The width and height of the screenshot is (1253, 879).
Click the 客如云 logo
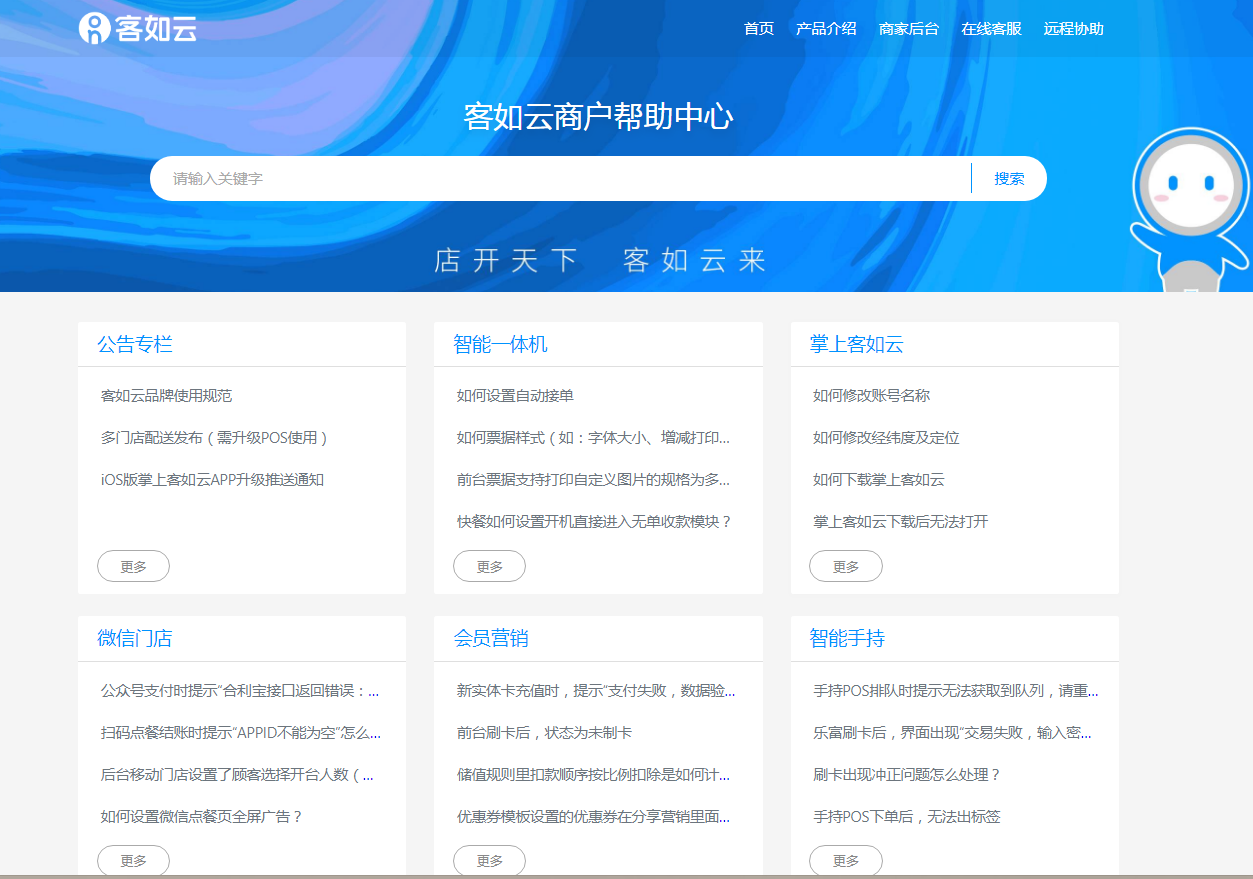138,28
